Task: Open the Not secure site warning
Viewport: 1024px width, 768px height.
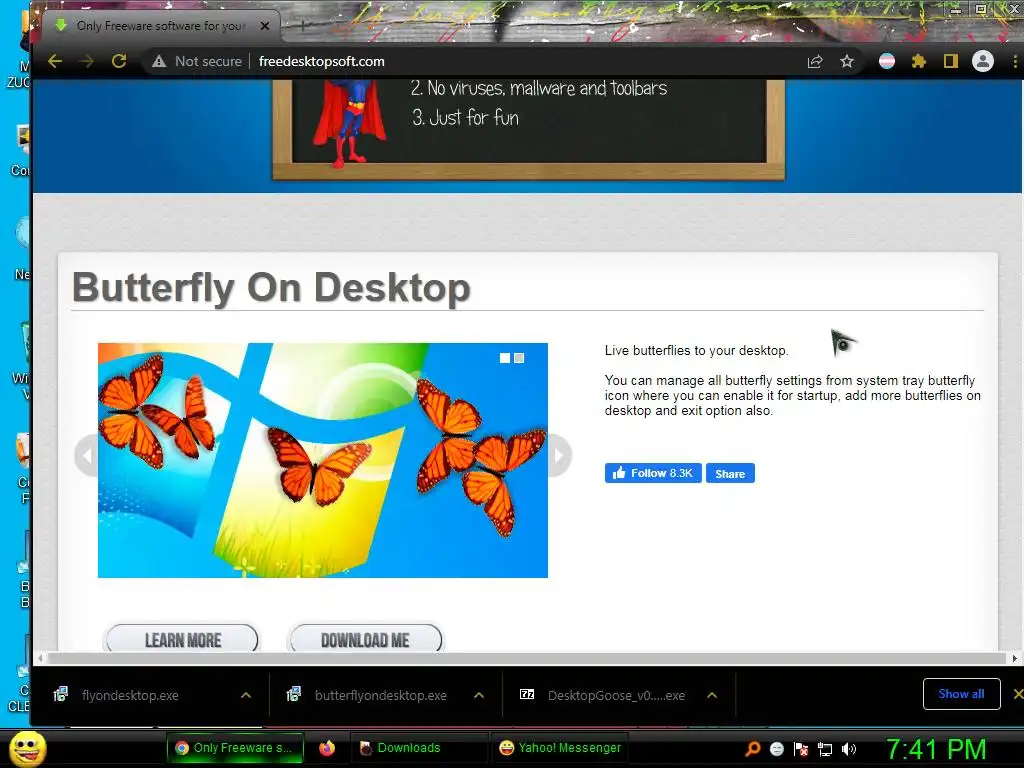Action: click(197, 61)
